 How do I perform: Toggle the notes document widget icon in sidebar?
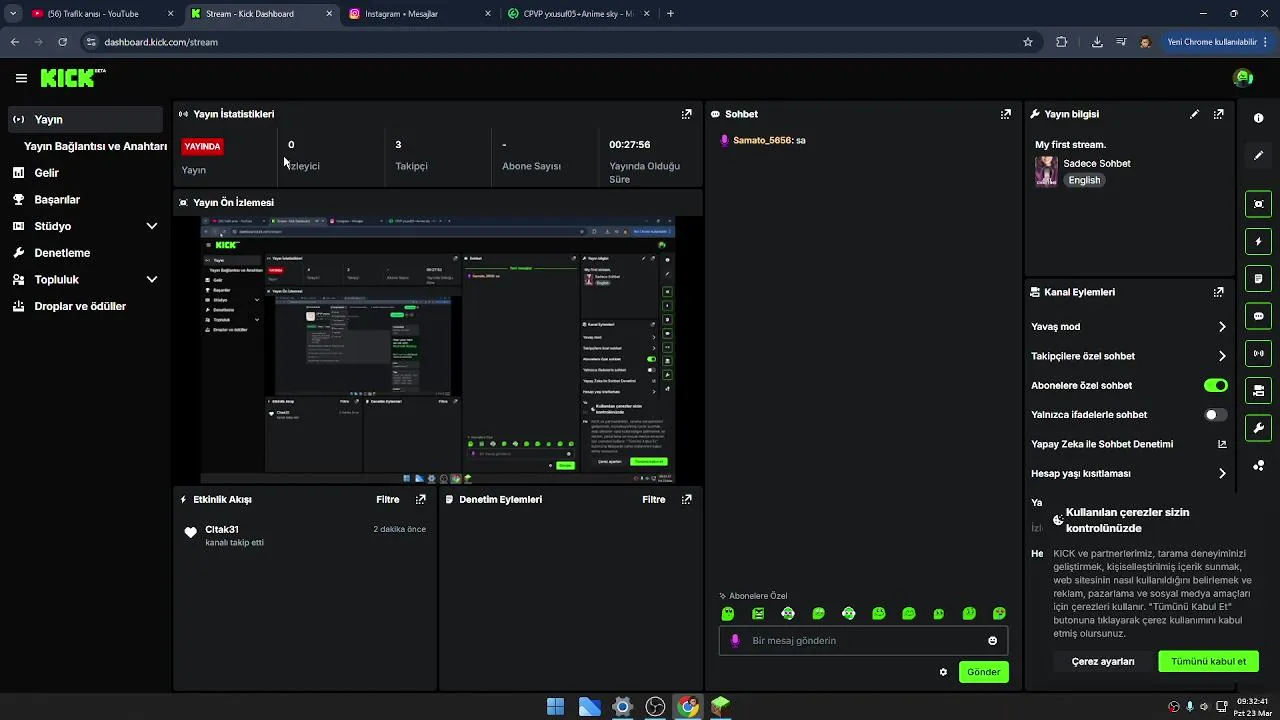tap(1258, 278)
